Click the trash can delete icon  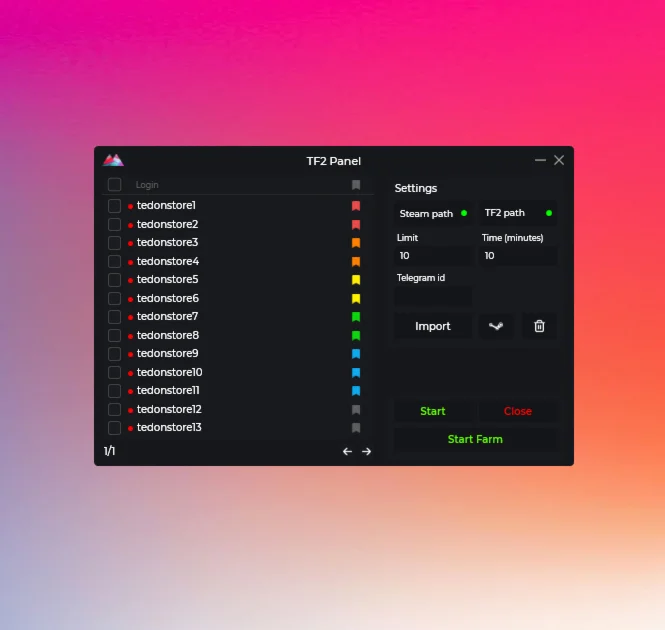click(539, 326)
